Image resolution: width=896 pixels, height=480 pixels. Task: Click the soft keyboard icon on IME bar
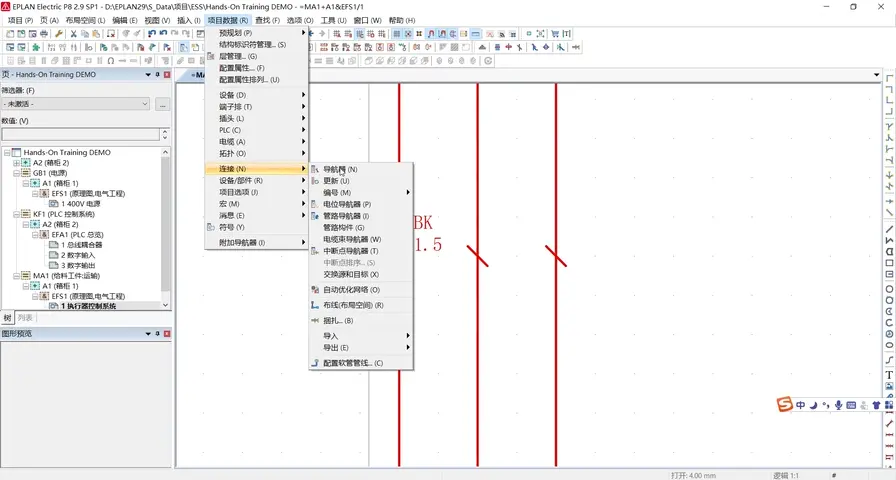tap(851, 405)
